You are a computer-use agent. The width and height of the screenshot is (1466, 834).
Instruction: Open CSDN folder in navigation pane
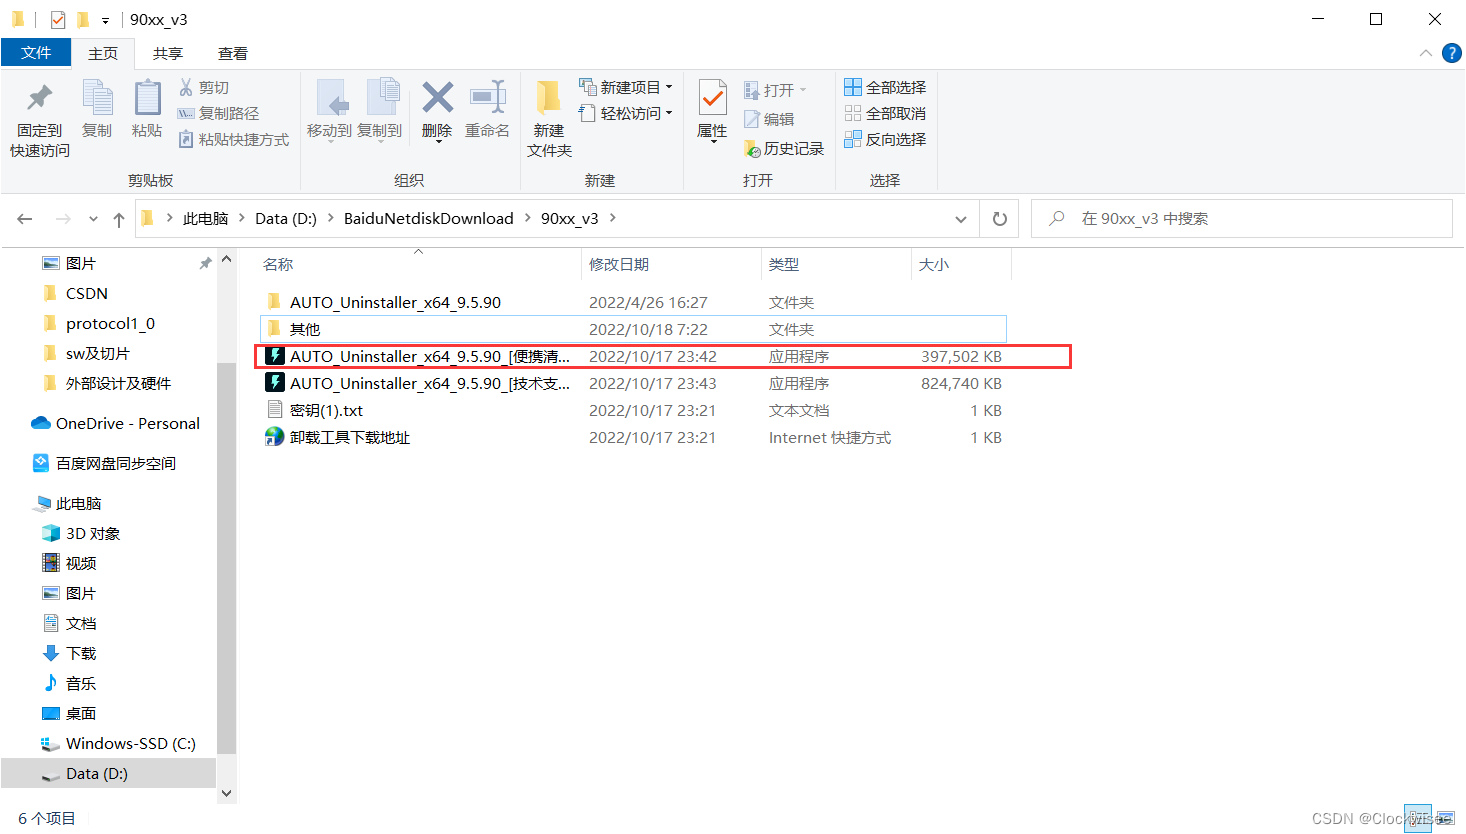click(86, 293)
